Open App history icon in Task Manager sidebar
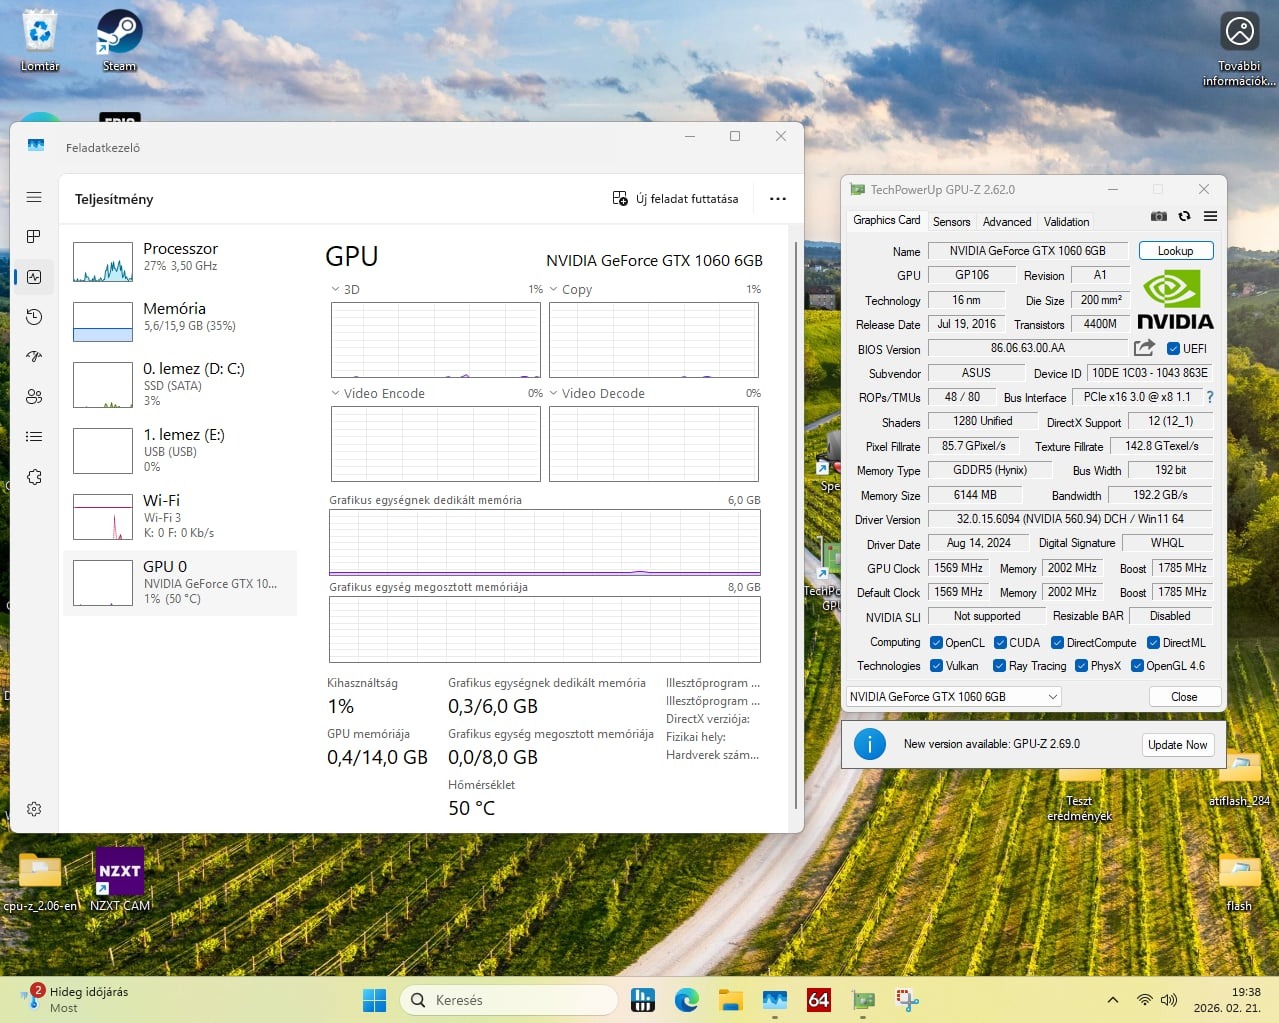 coord(34,317)
